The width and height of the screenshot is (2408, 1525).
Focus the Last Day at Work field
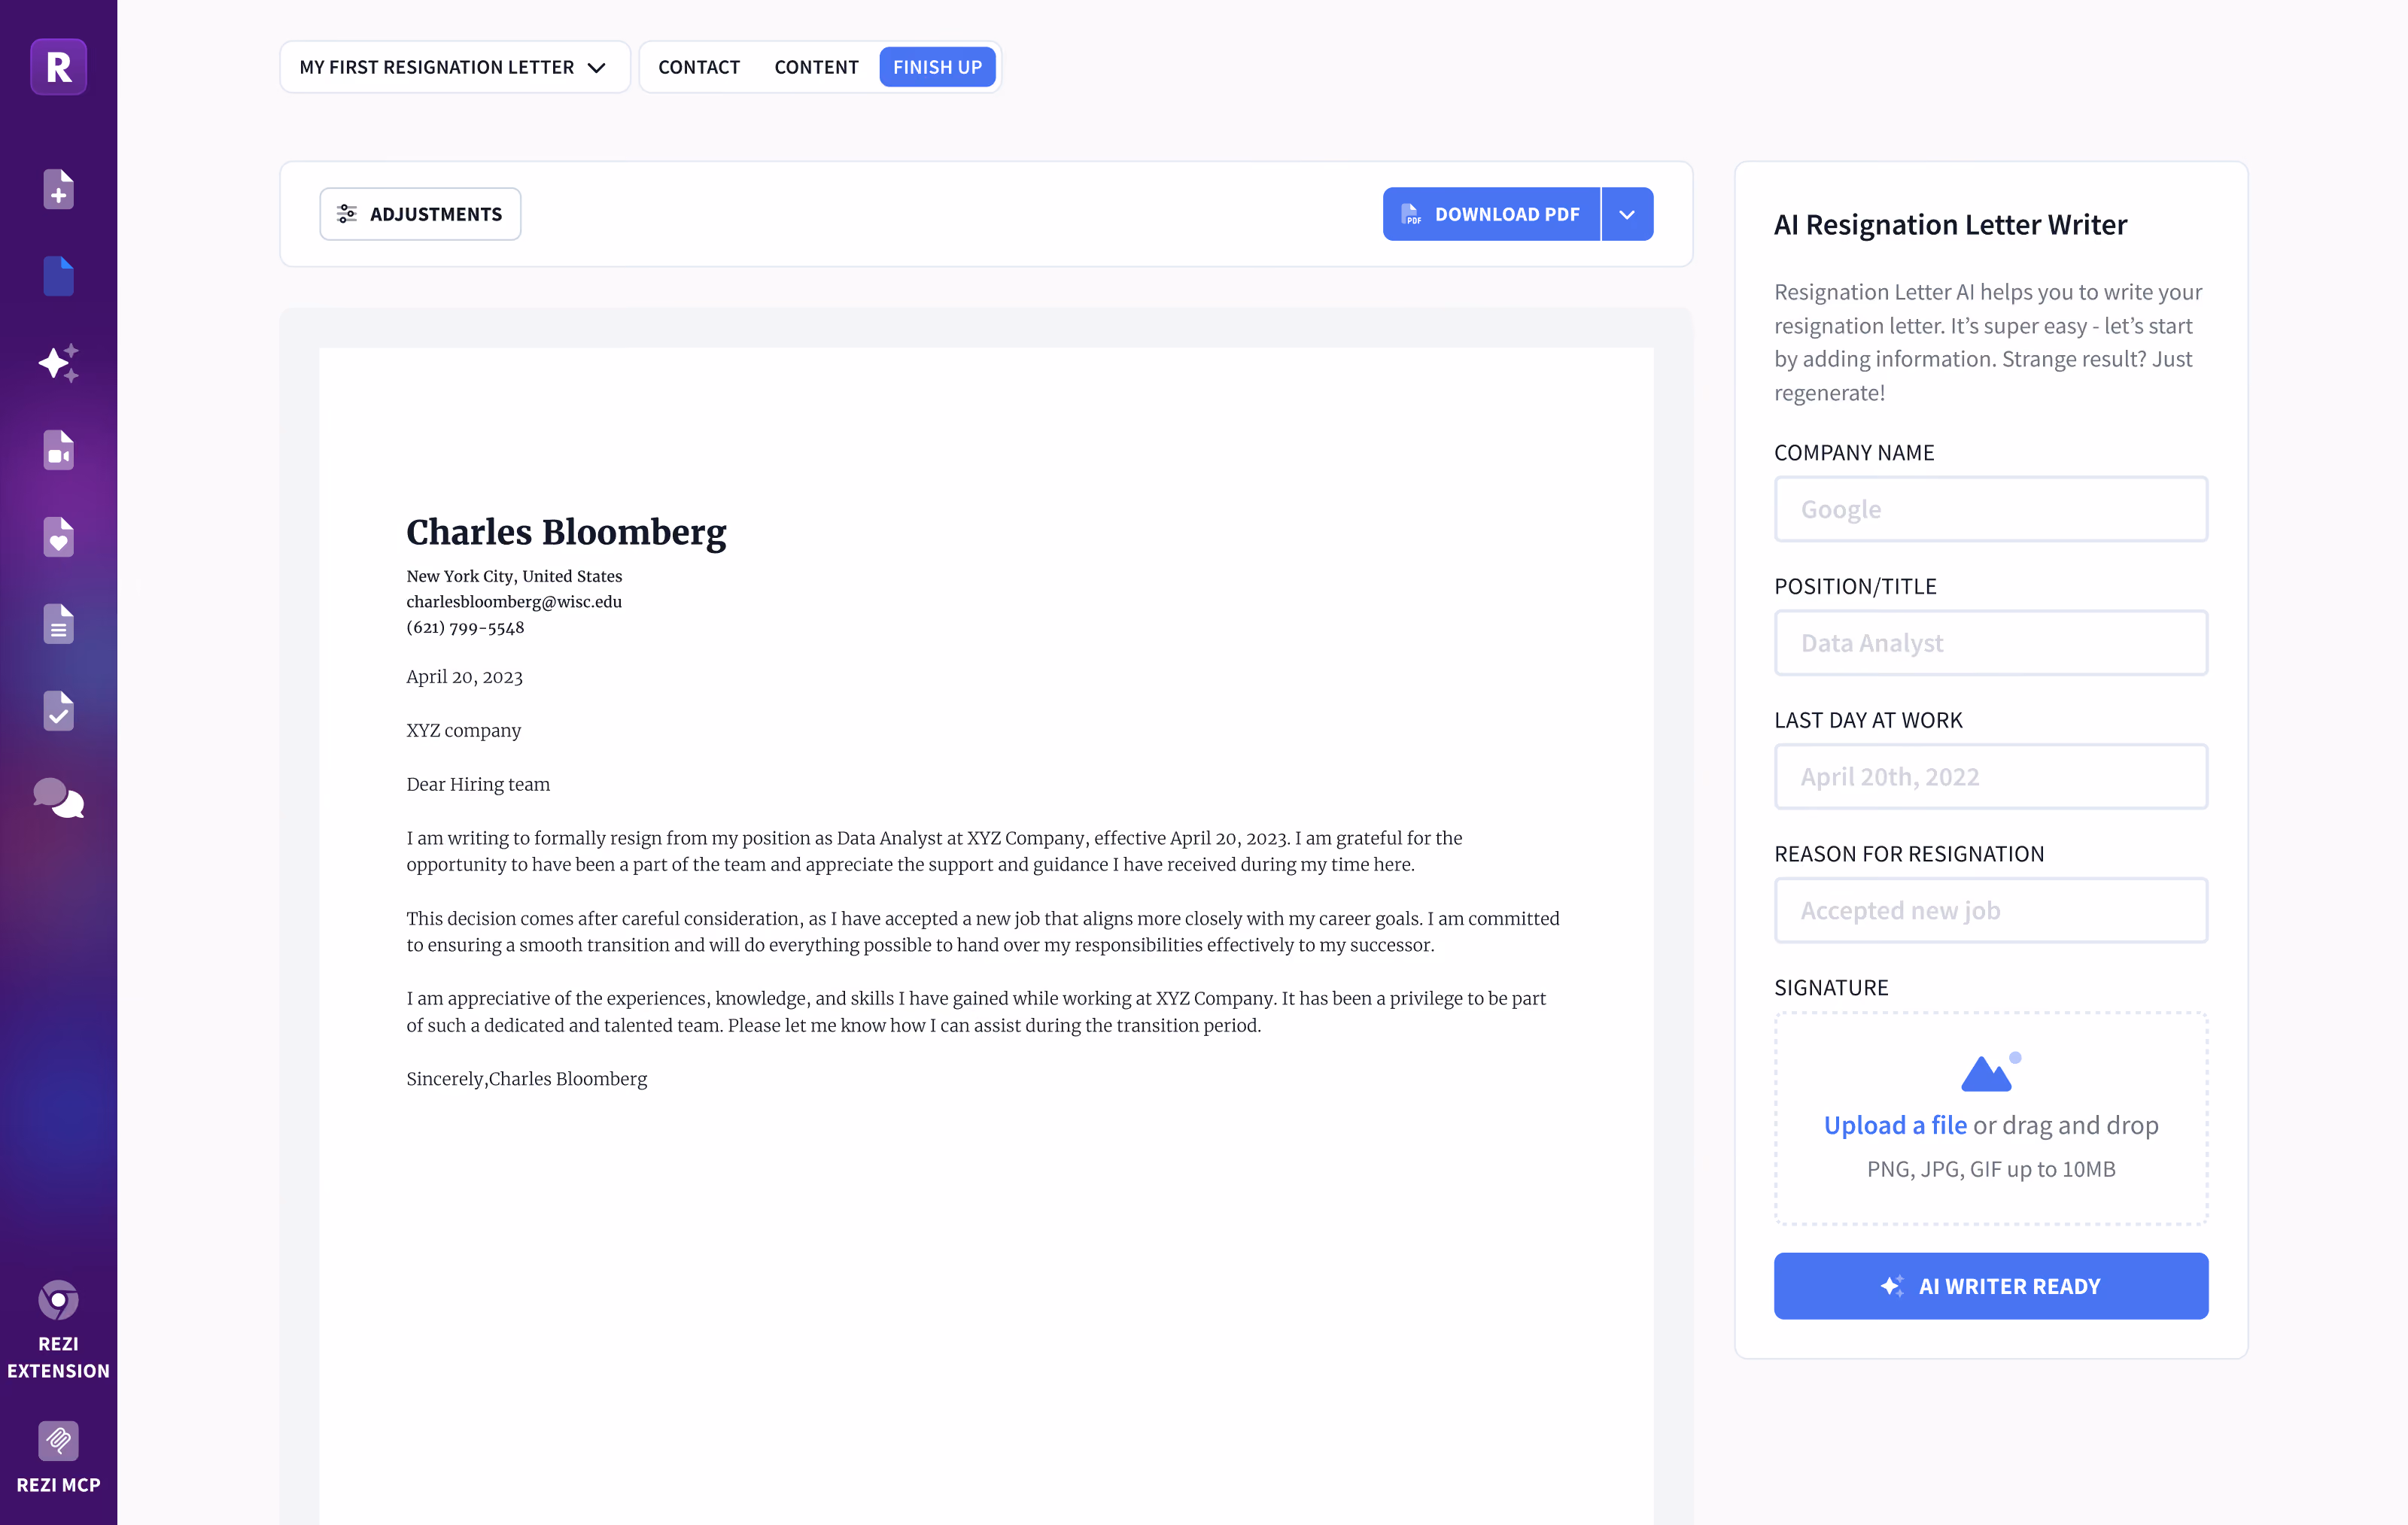pyautogui.click(x=1990, y=777)
